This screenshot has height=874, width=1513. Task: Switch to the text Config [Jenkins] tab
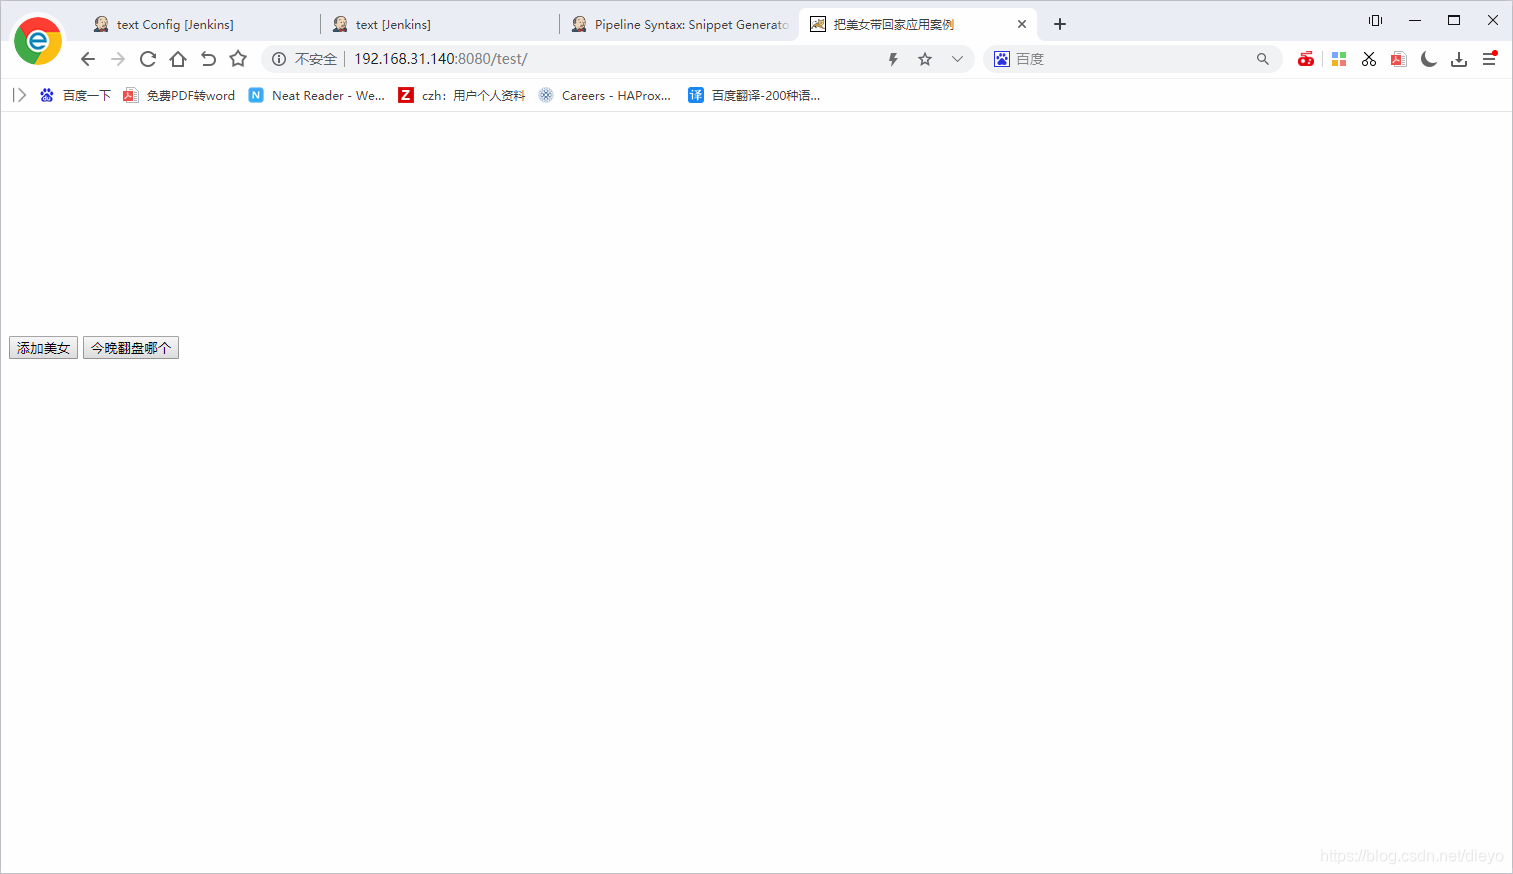click(200, 24)
